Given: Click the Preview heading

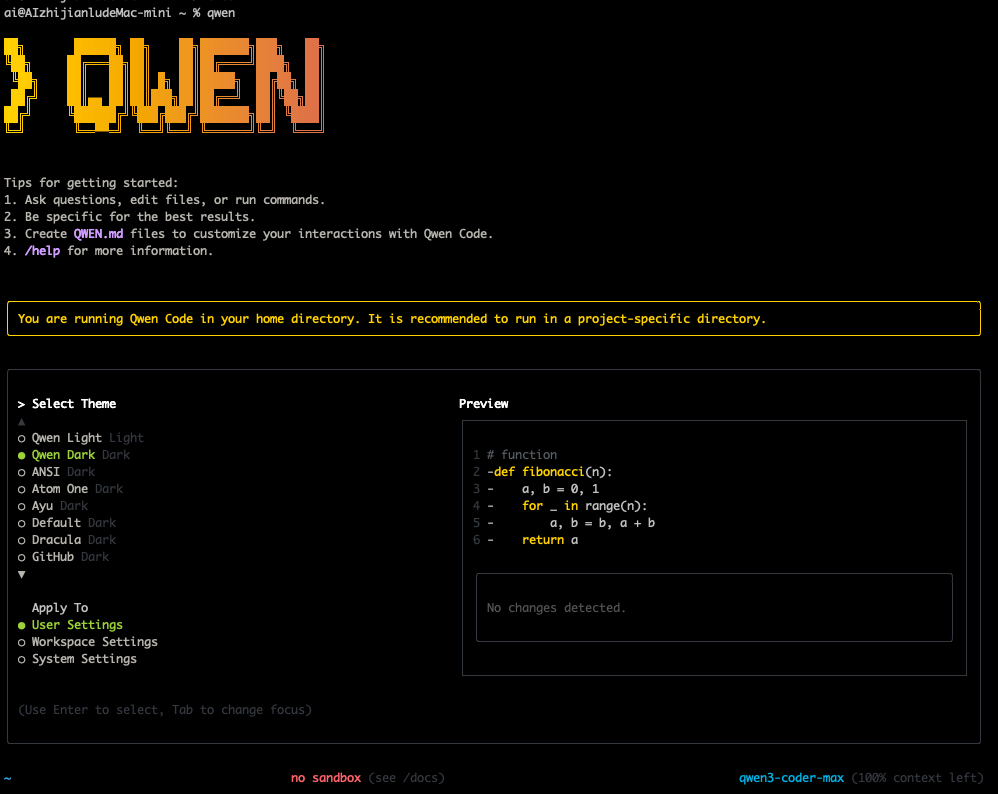Looking at the screenshot, I should [x=484, y=404].
